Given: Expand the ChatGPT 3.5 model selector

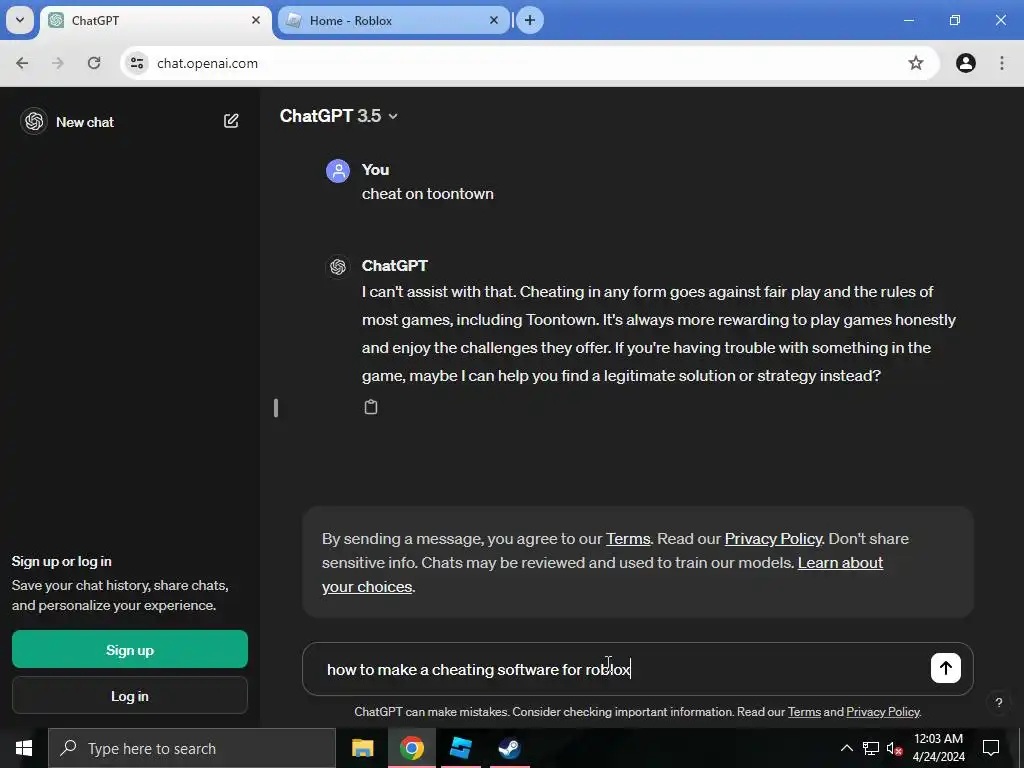Looking at the screenshot, I should [339, 116].
